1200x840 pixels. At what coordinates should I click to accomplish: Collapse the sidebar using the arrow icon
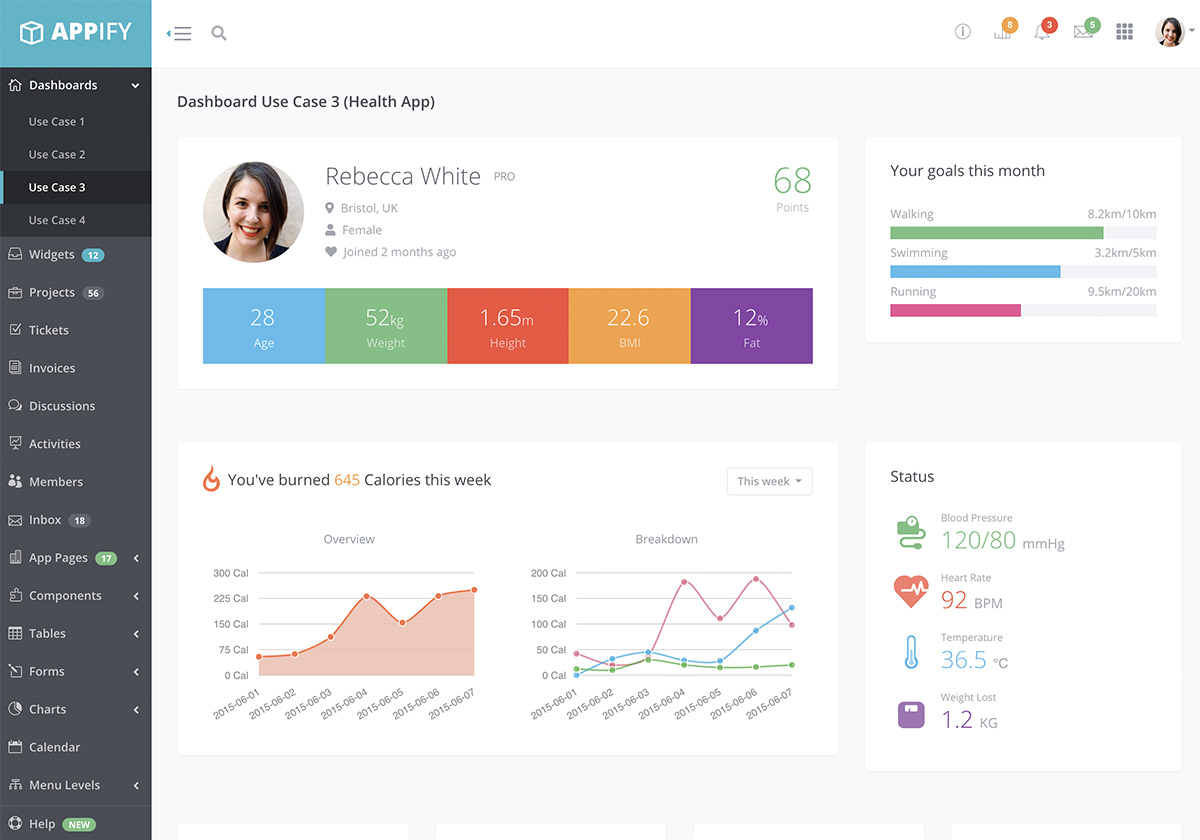pyautogui.click(x=178, y=31)
